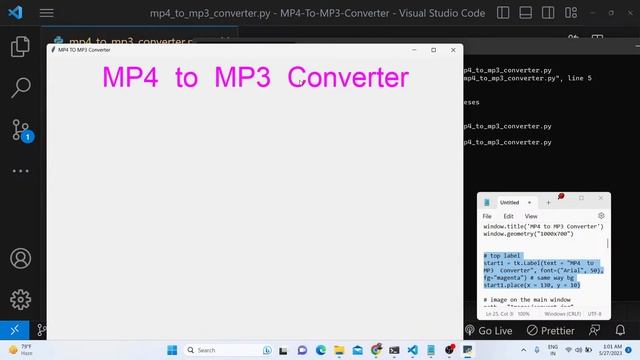Click UTF-8 encoding in Notepad status bar

click(595, 314)
